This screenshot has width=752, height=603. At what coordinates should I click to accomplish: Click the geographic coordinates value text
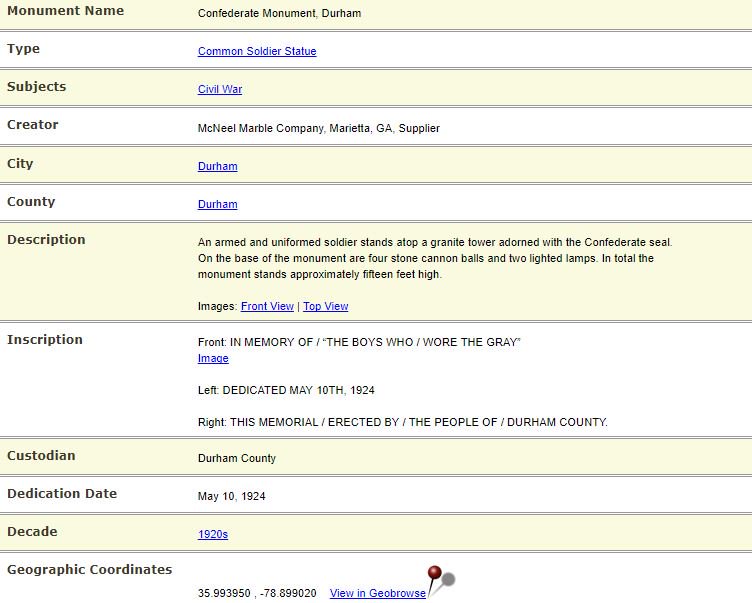(257, 593)
